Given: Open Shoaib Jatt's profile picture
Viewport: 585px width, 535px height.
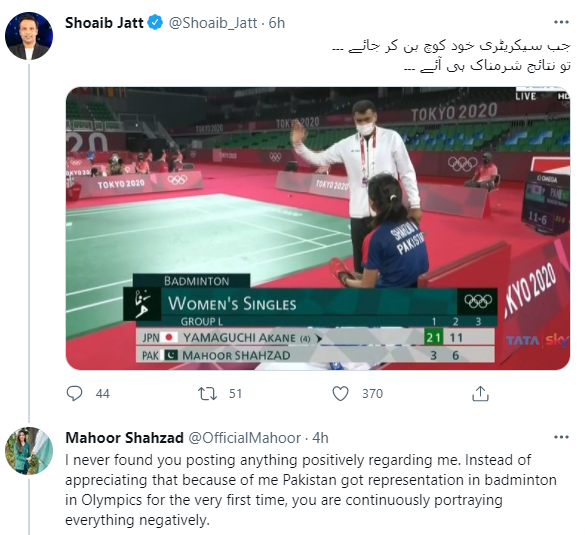Looking at the screenshot, I should 29,36.
